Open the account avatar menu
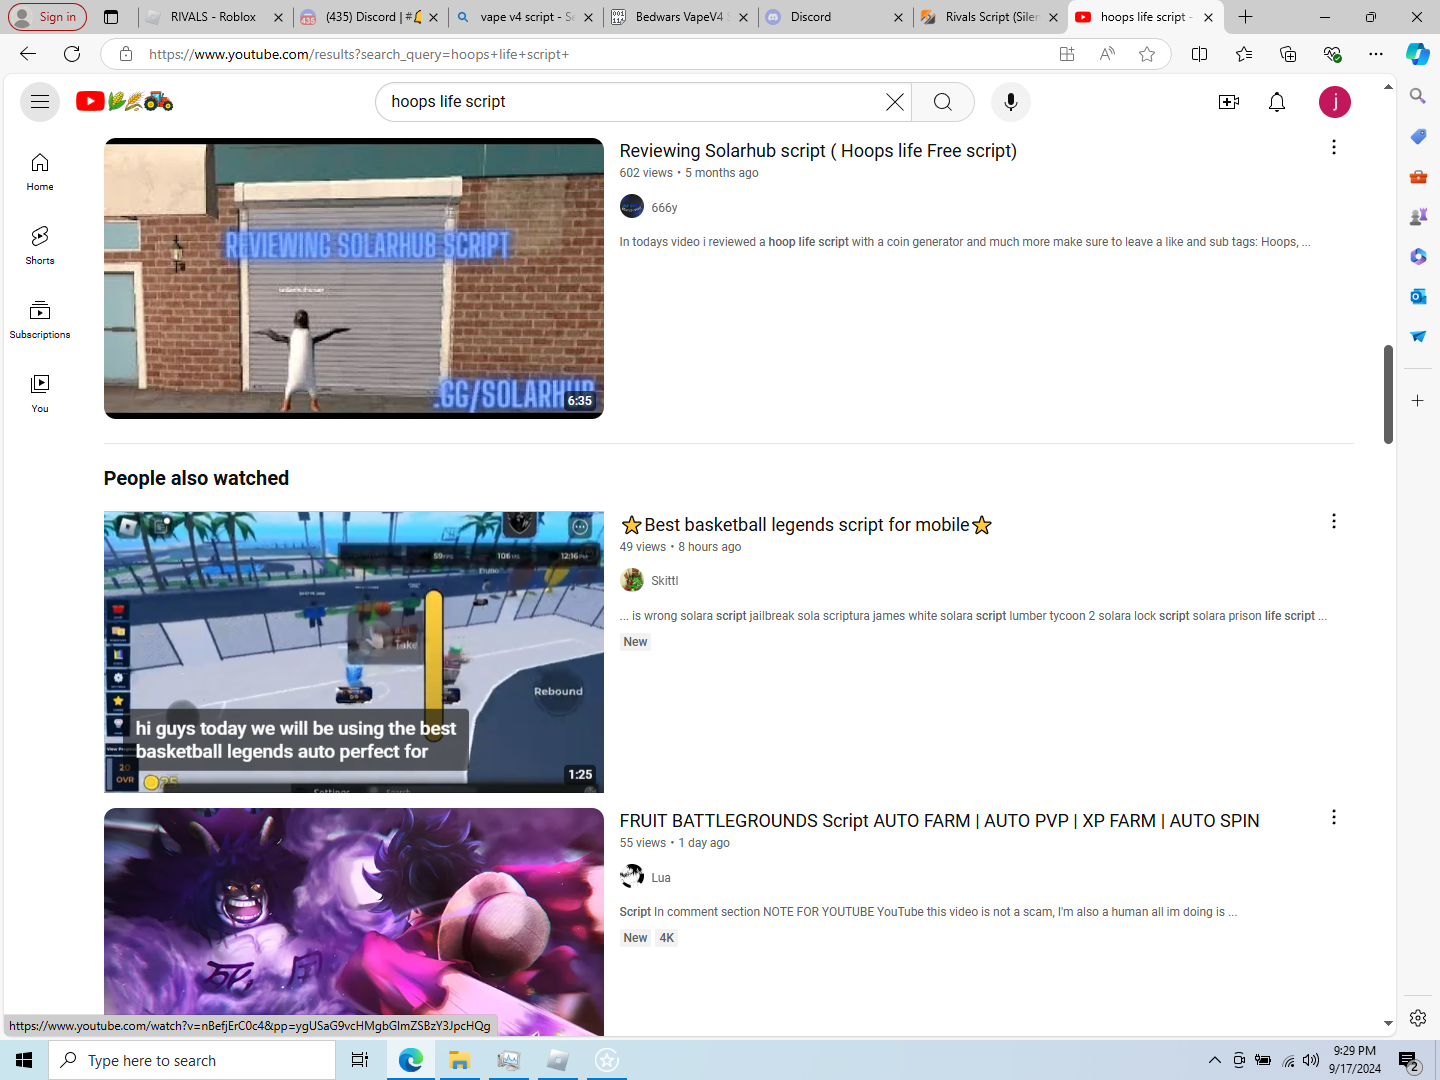The image size is (1440, 1080). click(x=1335, y=102)
